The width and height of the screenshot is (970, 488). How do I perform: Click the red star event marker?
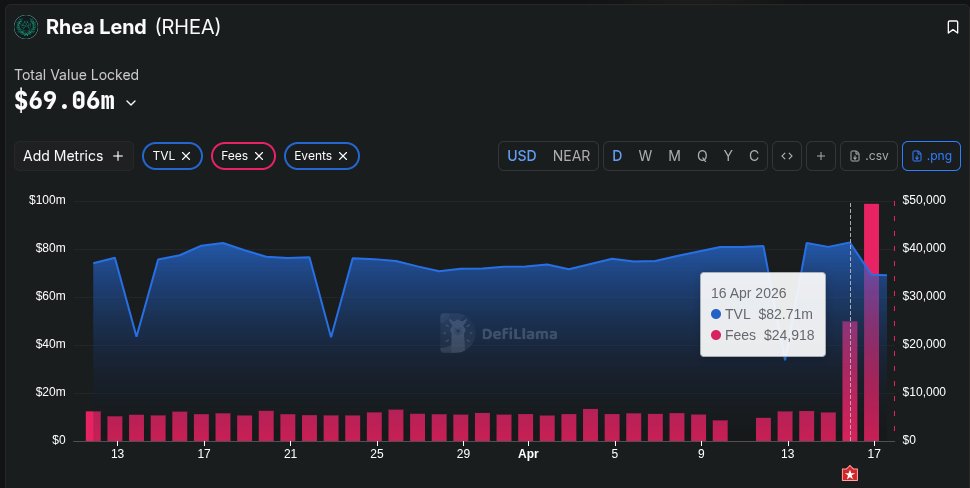pos(850,474)
